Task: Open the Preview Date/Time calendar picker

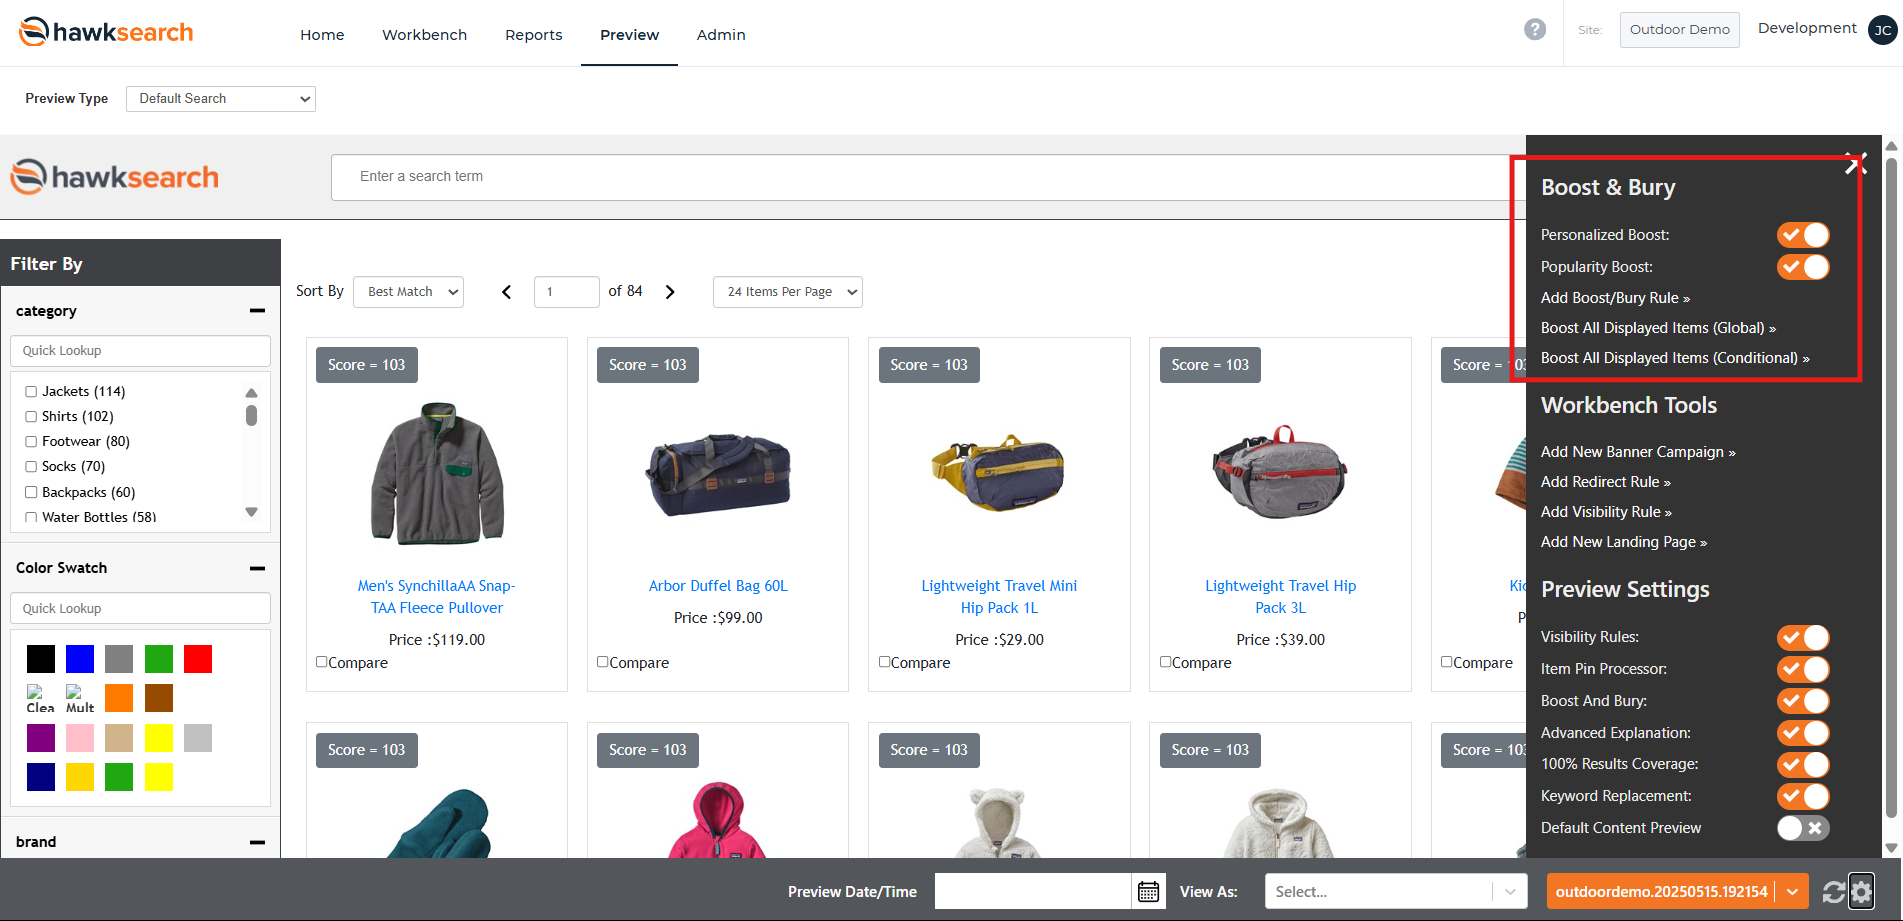Action: tap(1148, 891)
